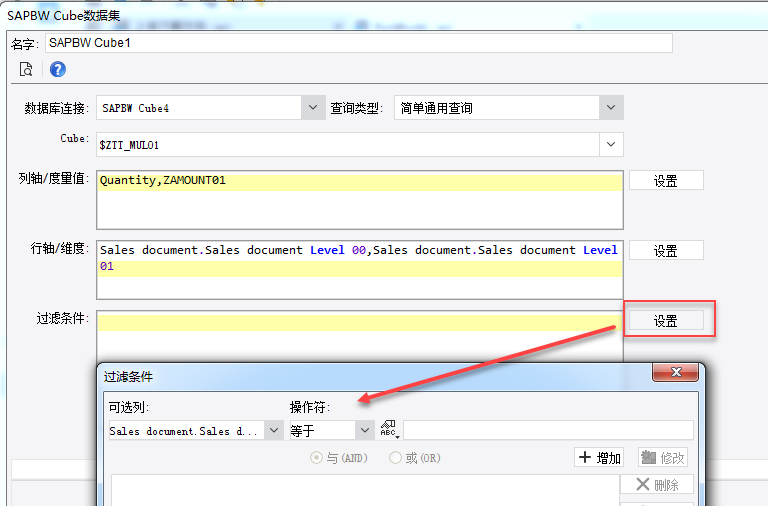Image resolution: width=768 pixels, height=506 pixels.
Task: Edit the 名字 field SAPBW Cube1
Action: [359, 43]
